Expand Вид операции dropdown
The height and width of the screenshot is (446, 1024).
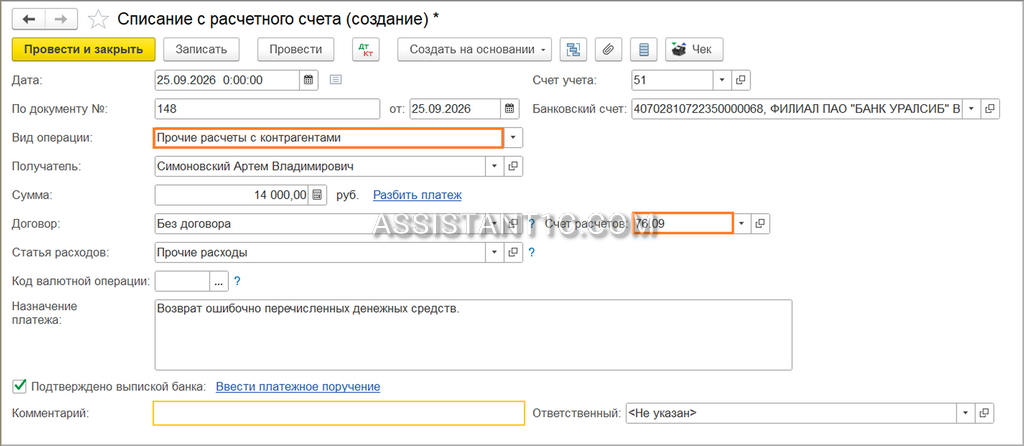513,138
